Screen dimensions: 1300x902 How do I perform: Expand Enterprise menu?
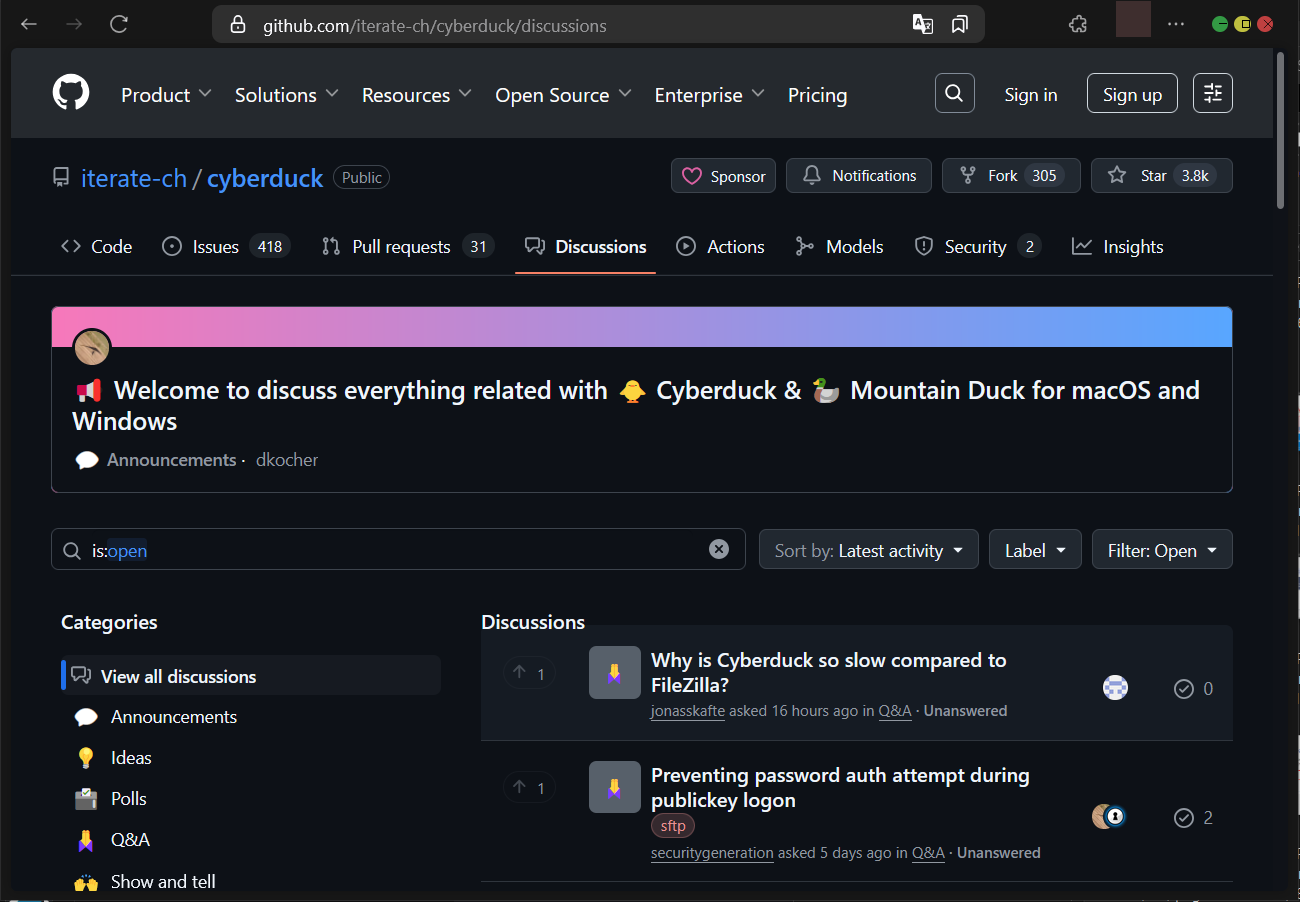point(709,95)
